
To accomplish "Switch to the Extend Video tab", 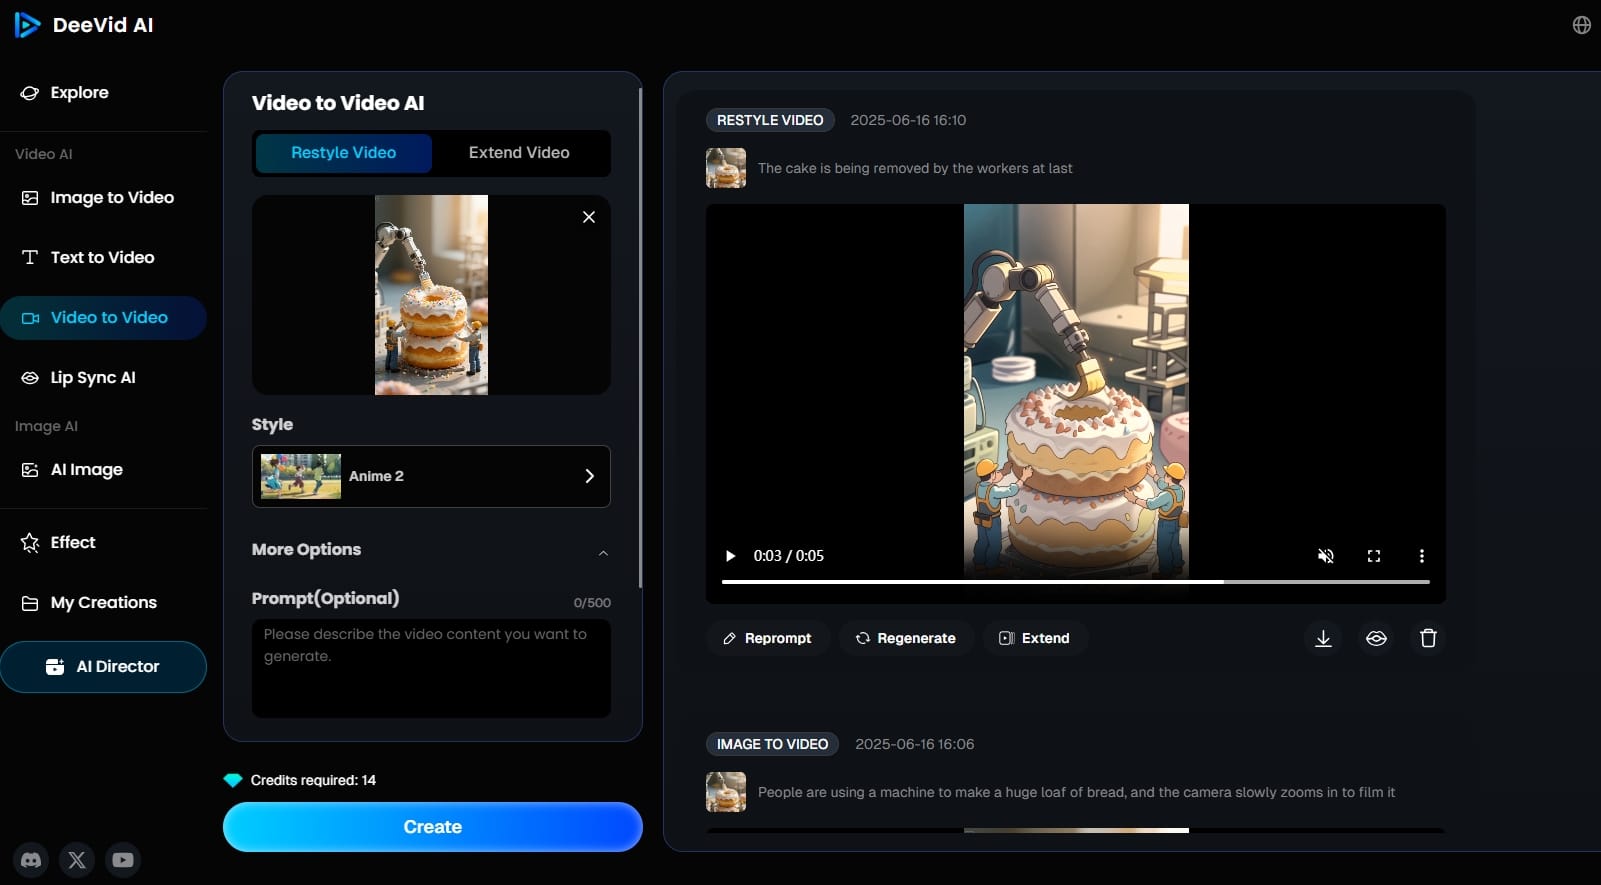I will click(519, 153).
